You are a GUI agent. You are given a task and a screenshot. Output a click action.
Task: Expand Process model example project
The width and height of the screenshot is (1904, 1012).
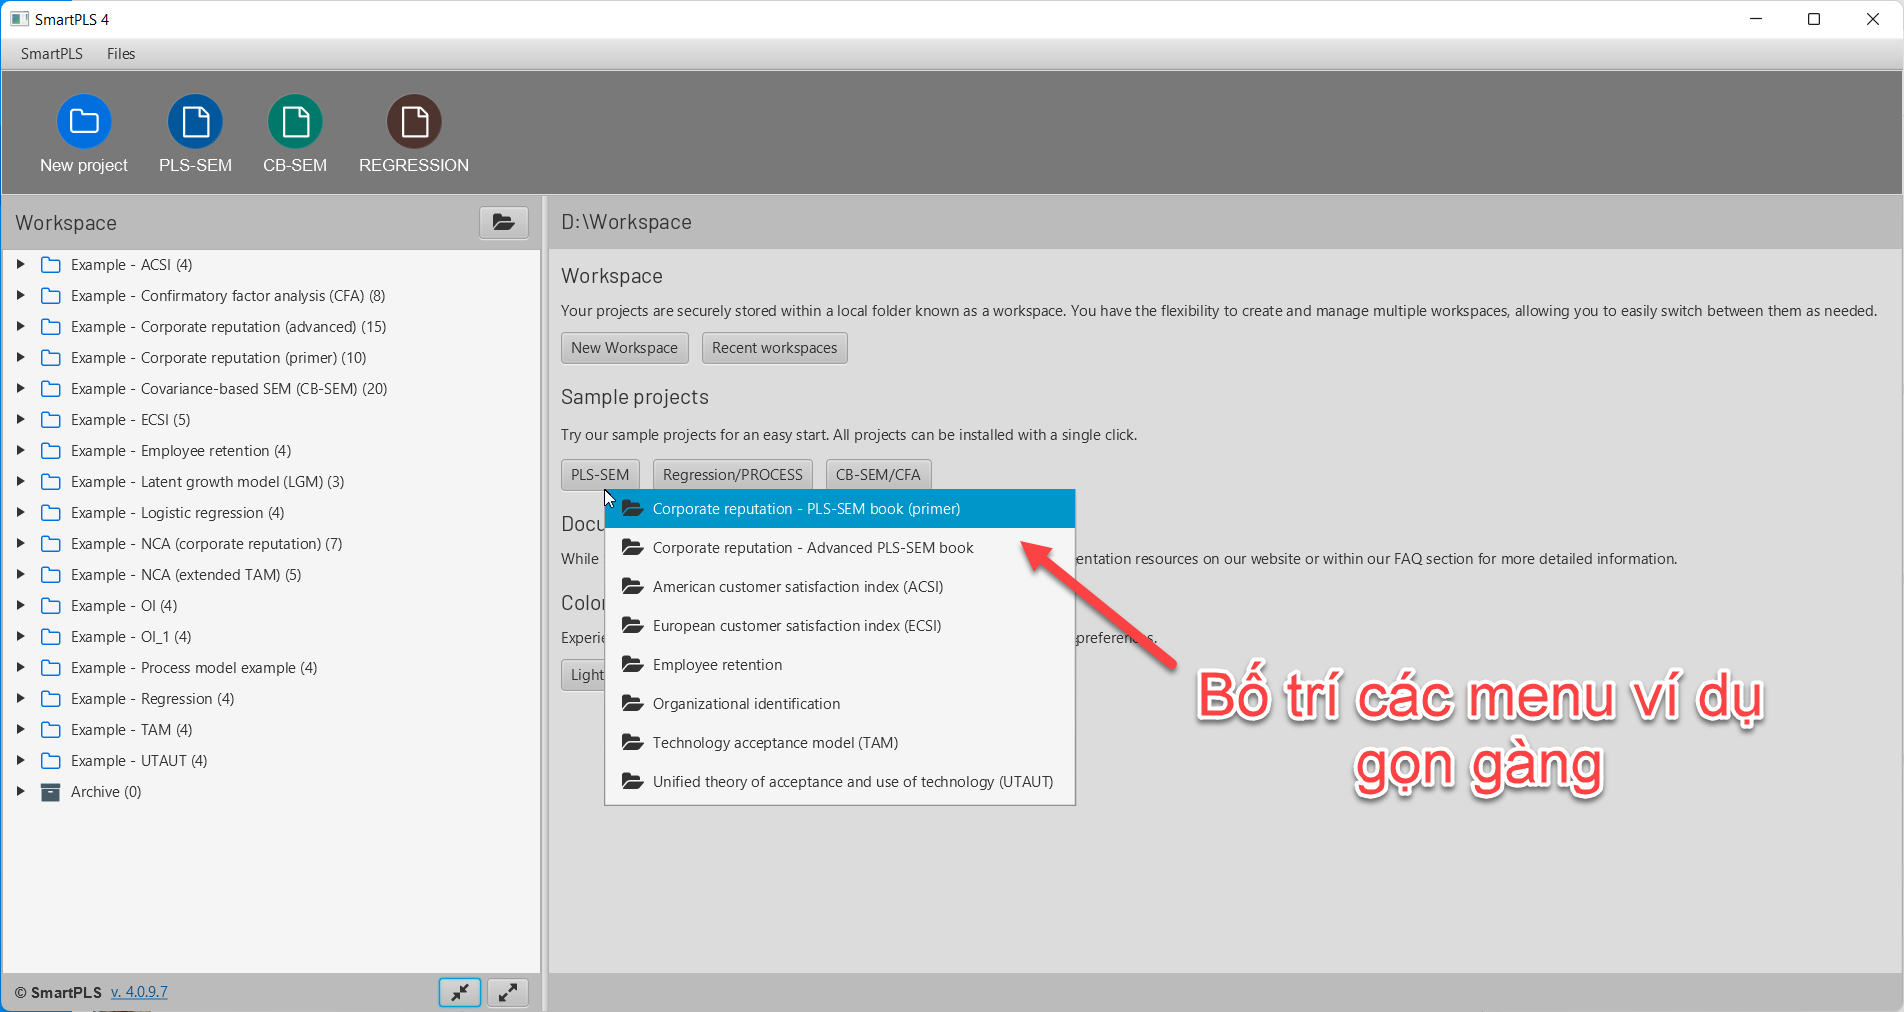tap(20, 668)
